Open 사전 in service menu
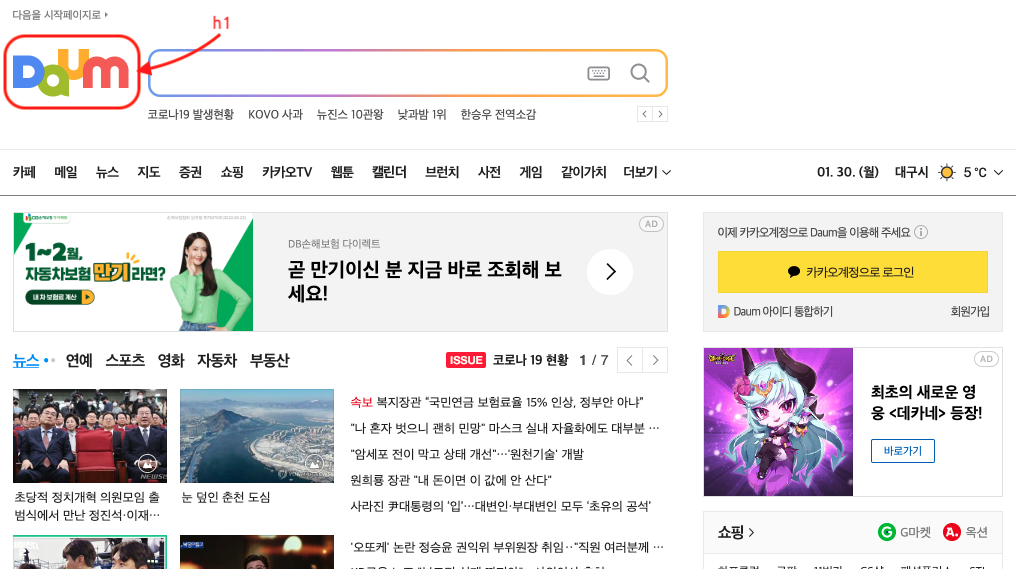The image size is (1016, 569). [x=489, y=172]
